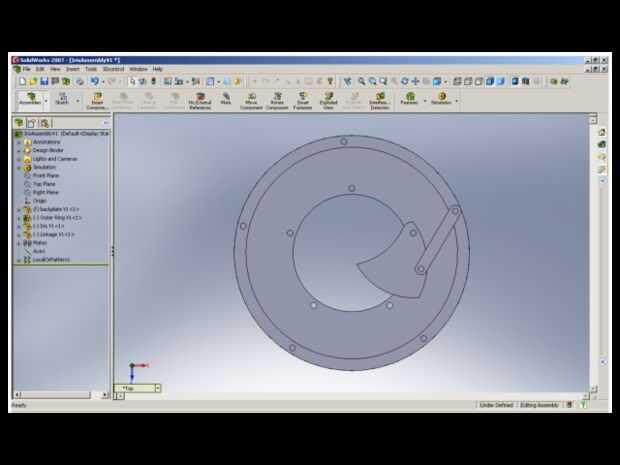Select the Rotate View tool
This screenshot has width=620, height=465.
pyautogui.click(x=405, y=81)
